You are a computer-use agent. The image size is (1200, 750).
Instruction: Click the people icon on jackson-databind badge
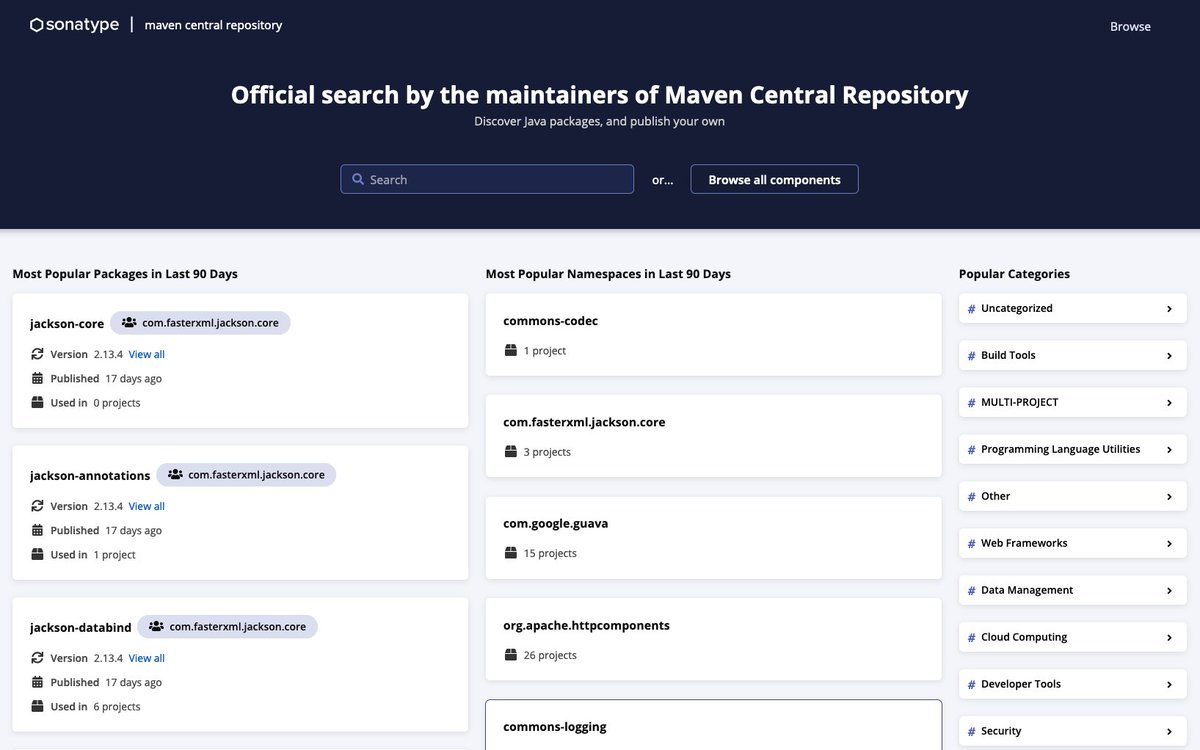coord(156,627)
